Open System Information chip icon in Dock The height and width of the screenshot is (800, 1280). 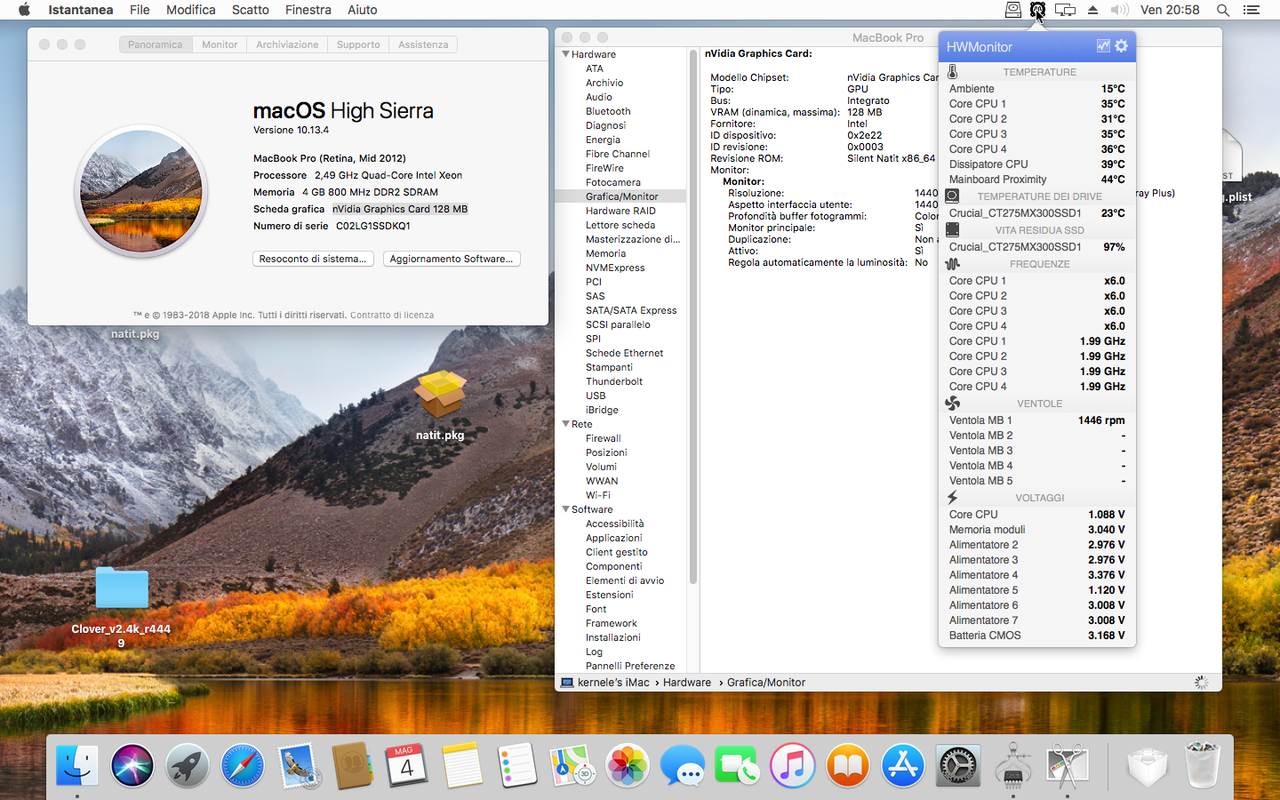coord(1013,766)
